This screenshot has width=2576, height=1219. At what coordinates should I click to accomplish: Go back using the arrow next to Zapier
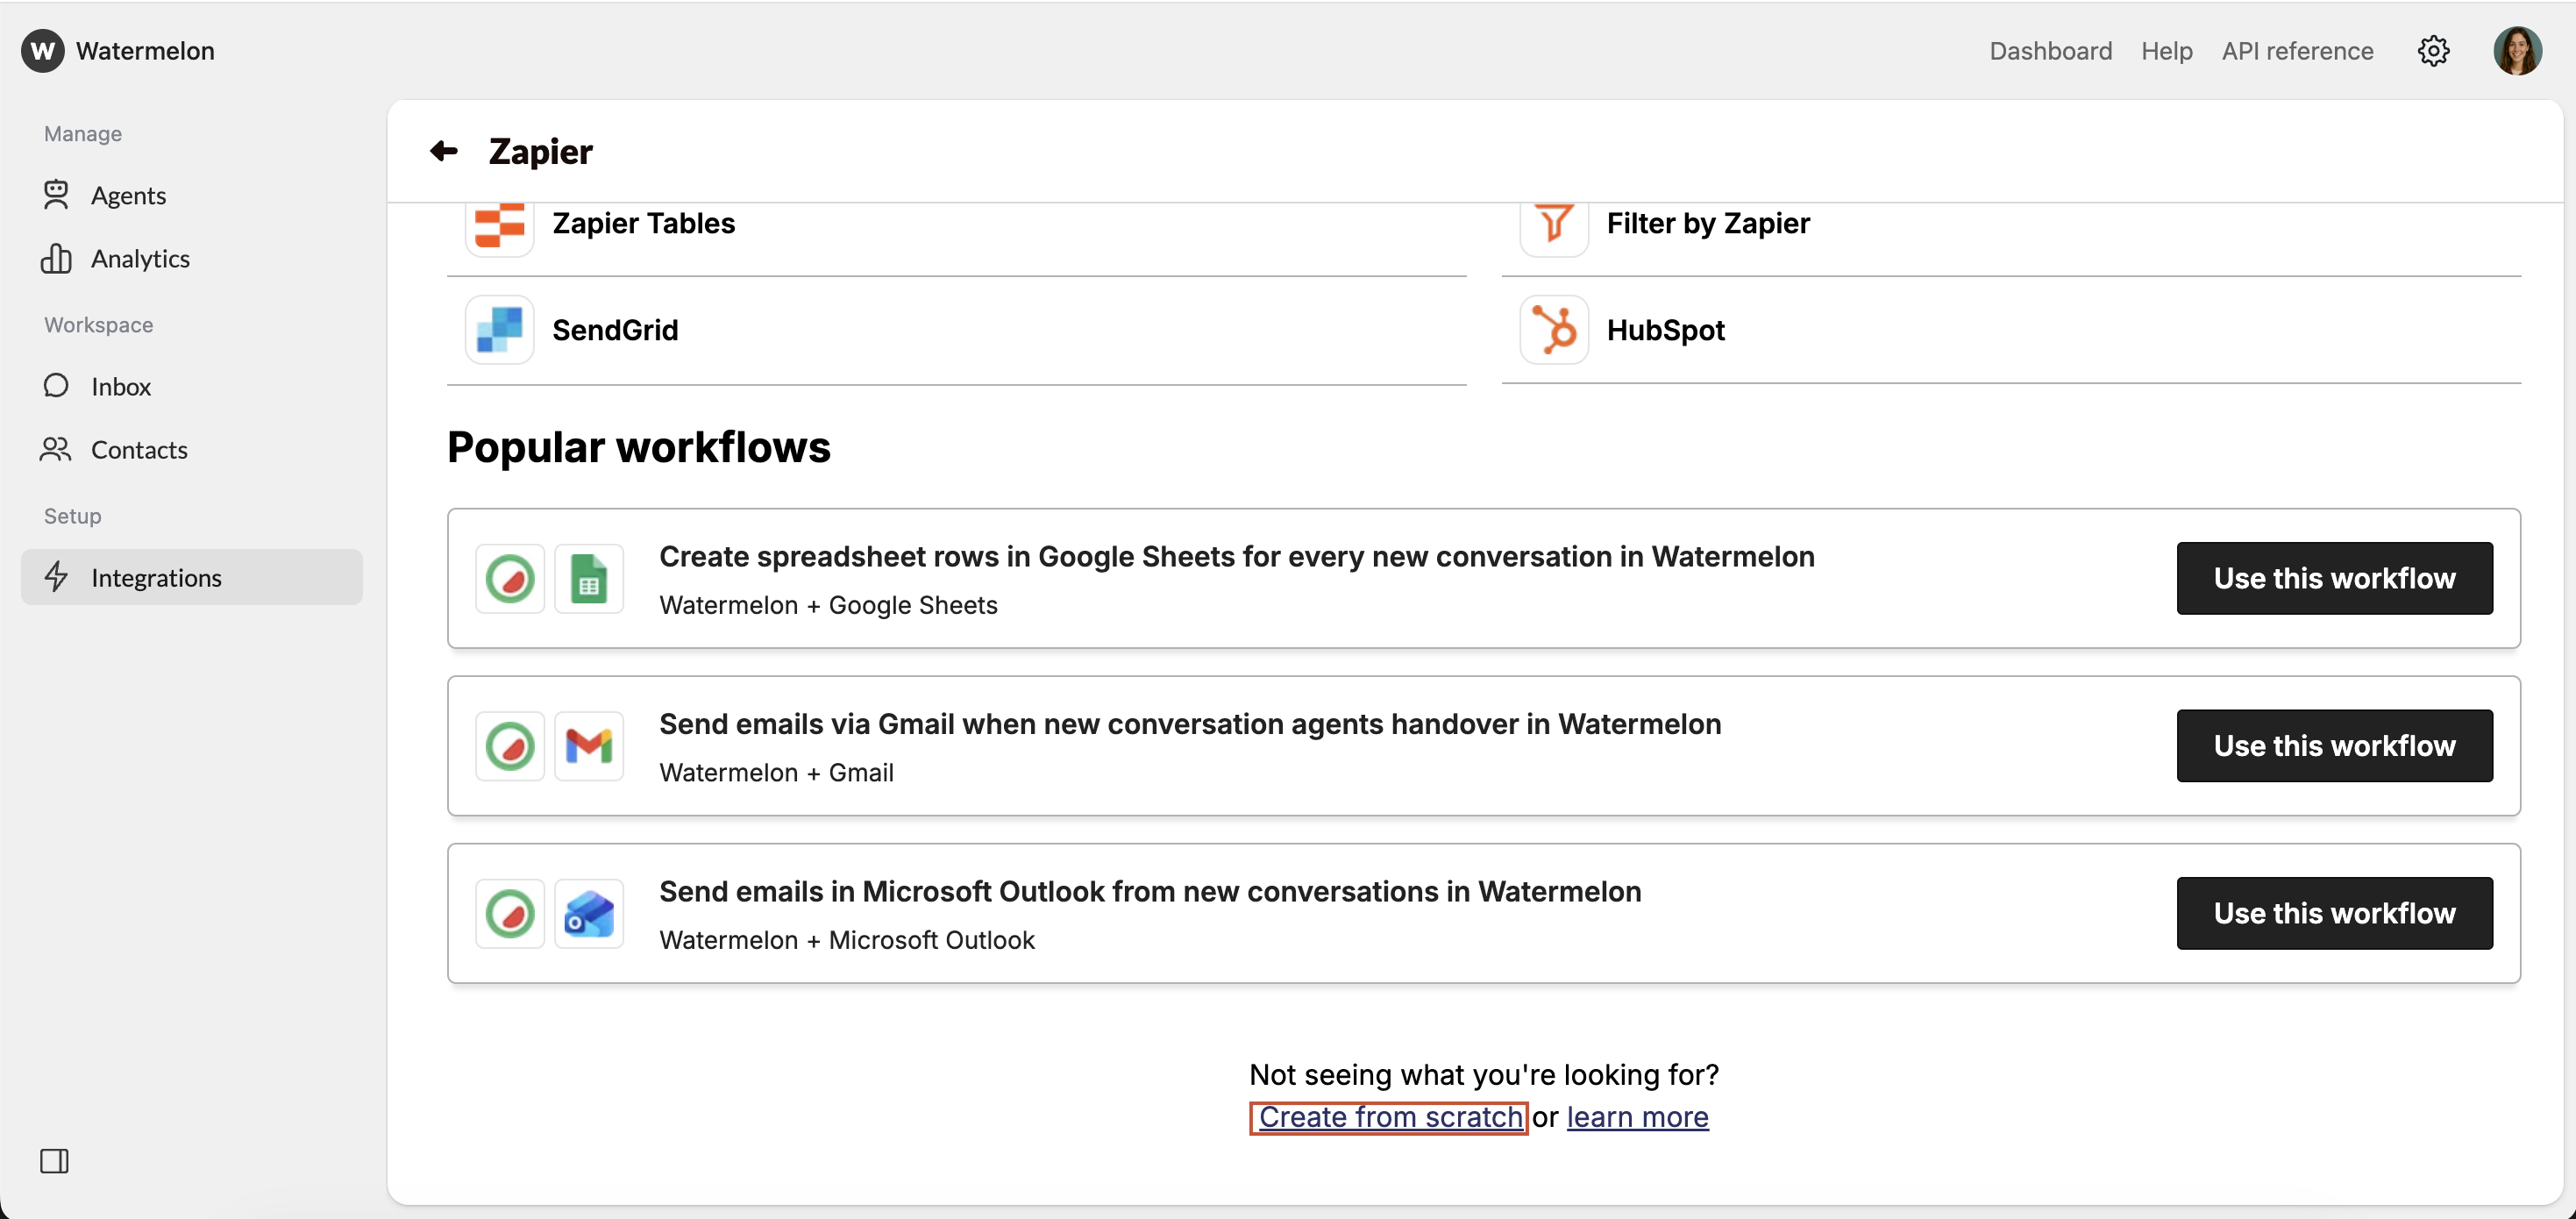[443, 150]
